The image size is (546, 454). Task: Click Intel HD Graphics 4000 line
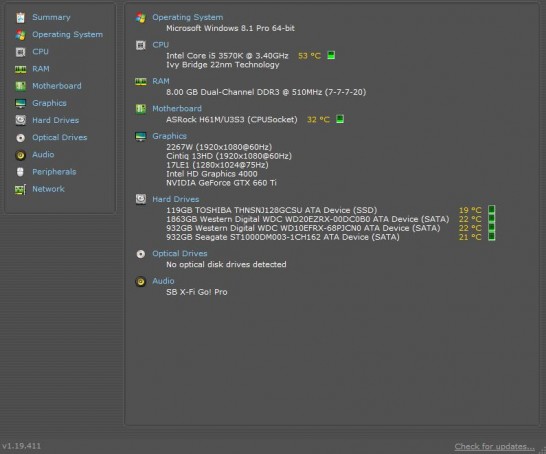pos(212,174)
